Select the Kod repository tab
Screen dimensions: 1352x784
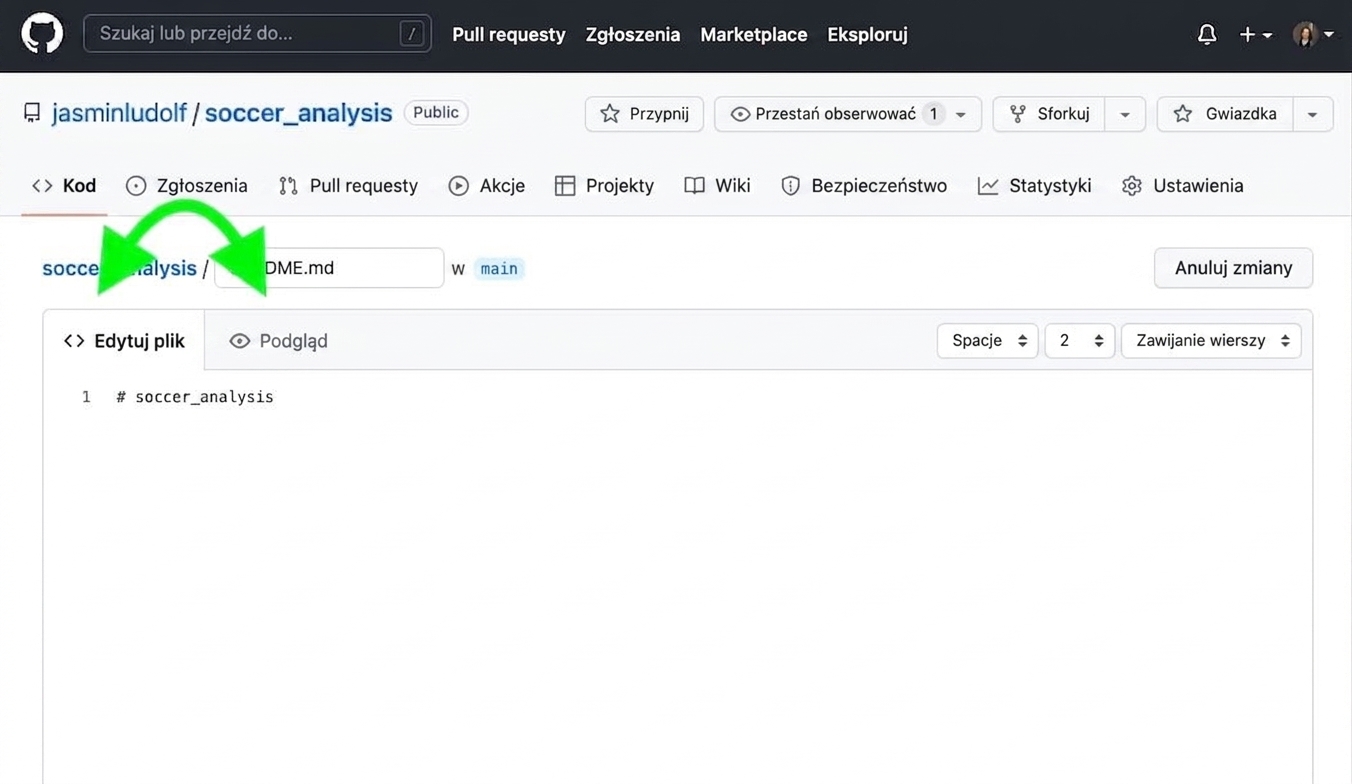[x=64, y=186]
